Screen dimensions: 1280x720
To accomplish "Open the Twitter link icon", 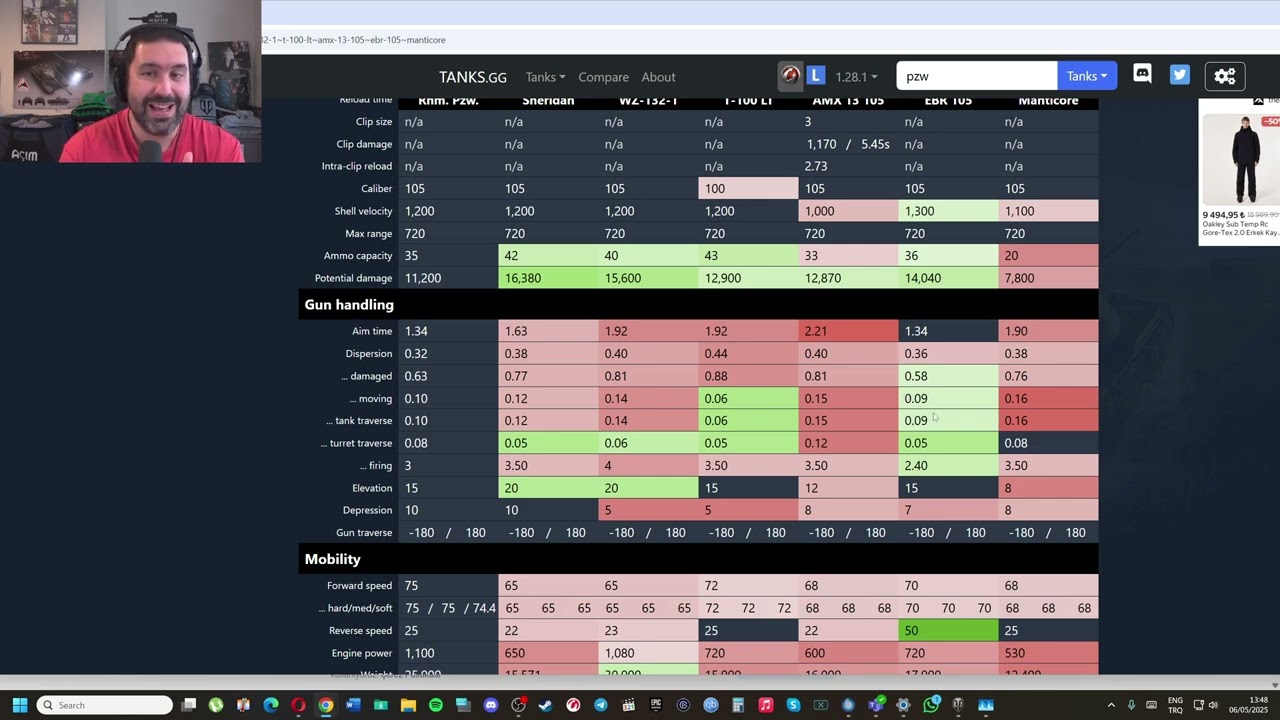I will 1180,75.
